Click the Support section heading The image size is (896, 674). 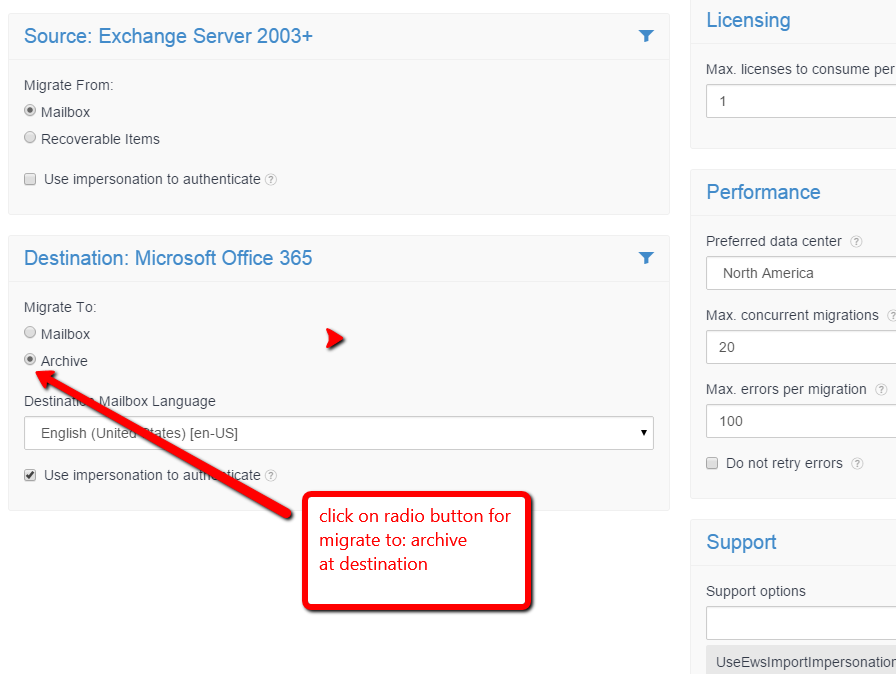point(741,542)
